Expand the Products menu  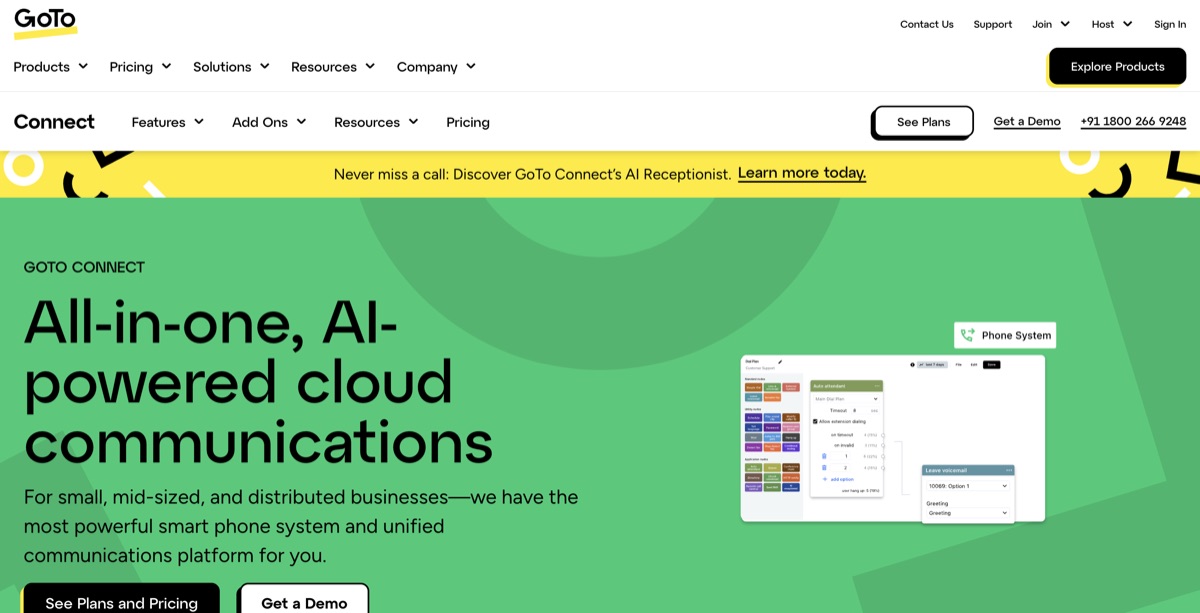coord(51,67)
